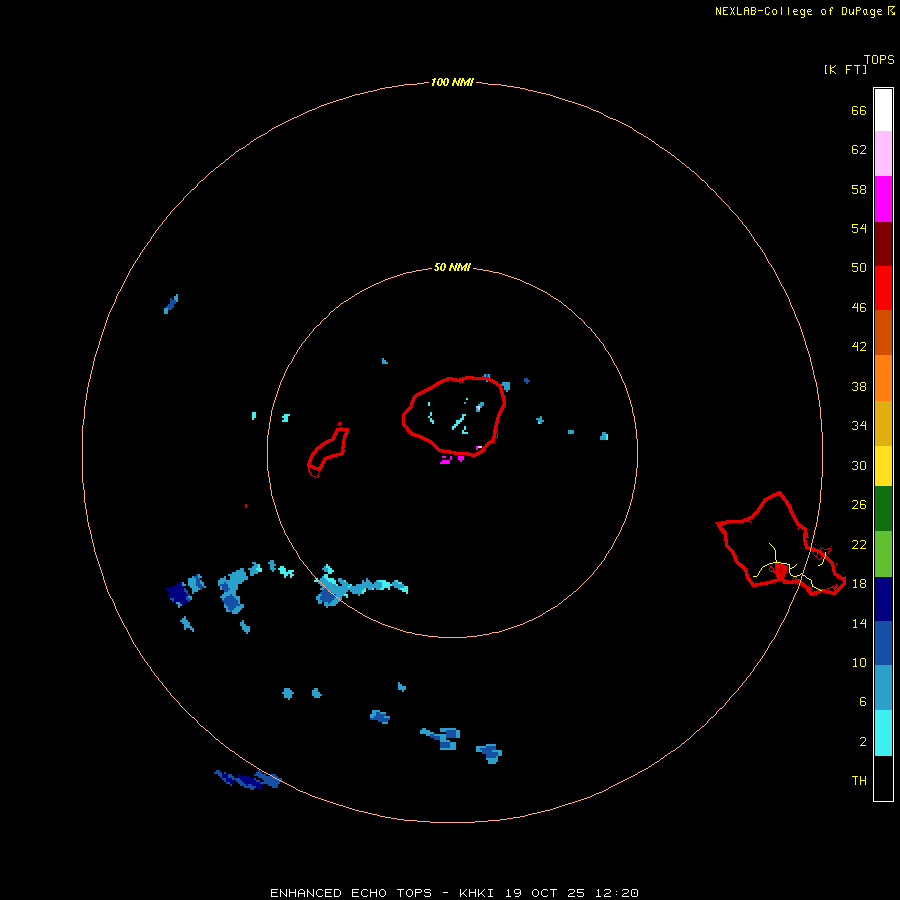Click the light pink swatch near 62
The width and height of the screenshot is (900, 900).
coord(883,154)
